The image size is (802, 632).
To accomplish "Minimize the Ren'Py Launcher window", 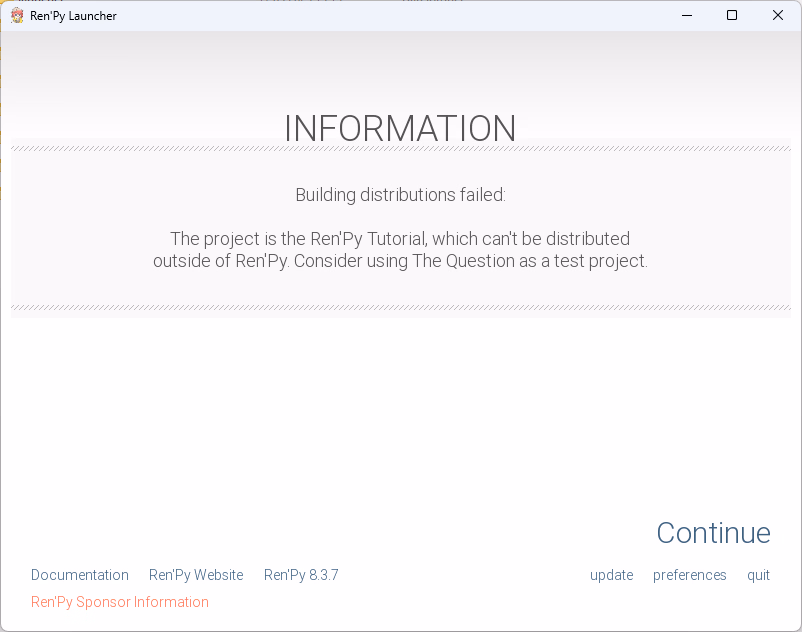I will pos(687,15).
